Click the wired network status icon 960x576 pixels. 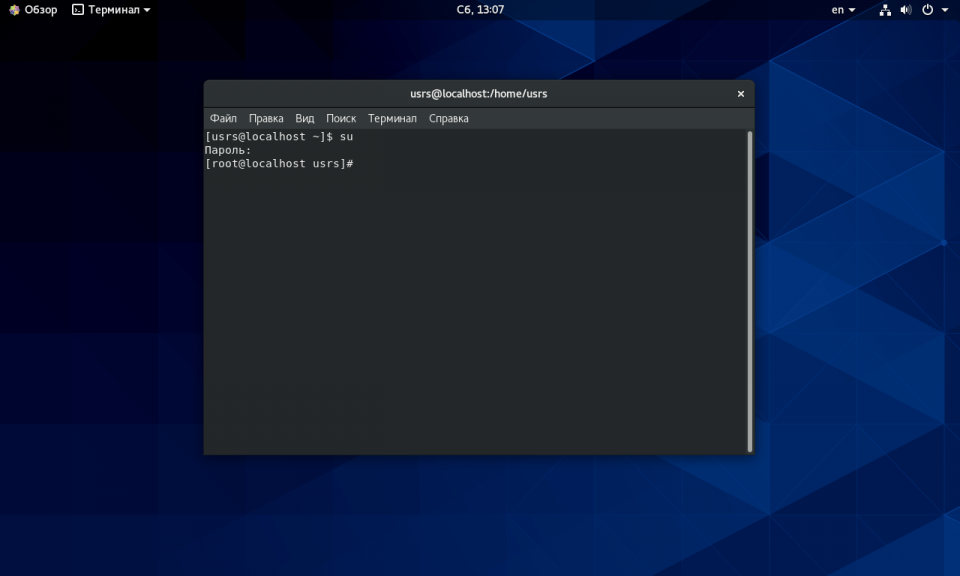point(885,10)
